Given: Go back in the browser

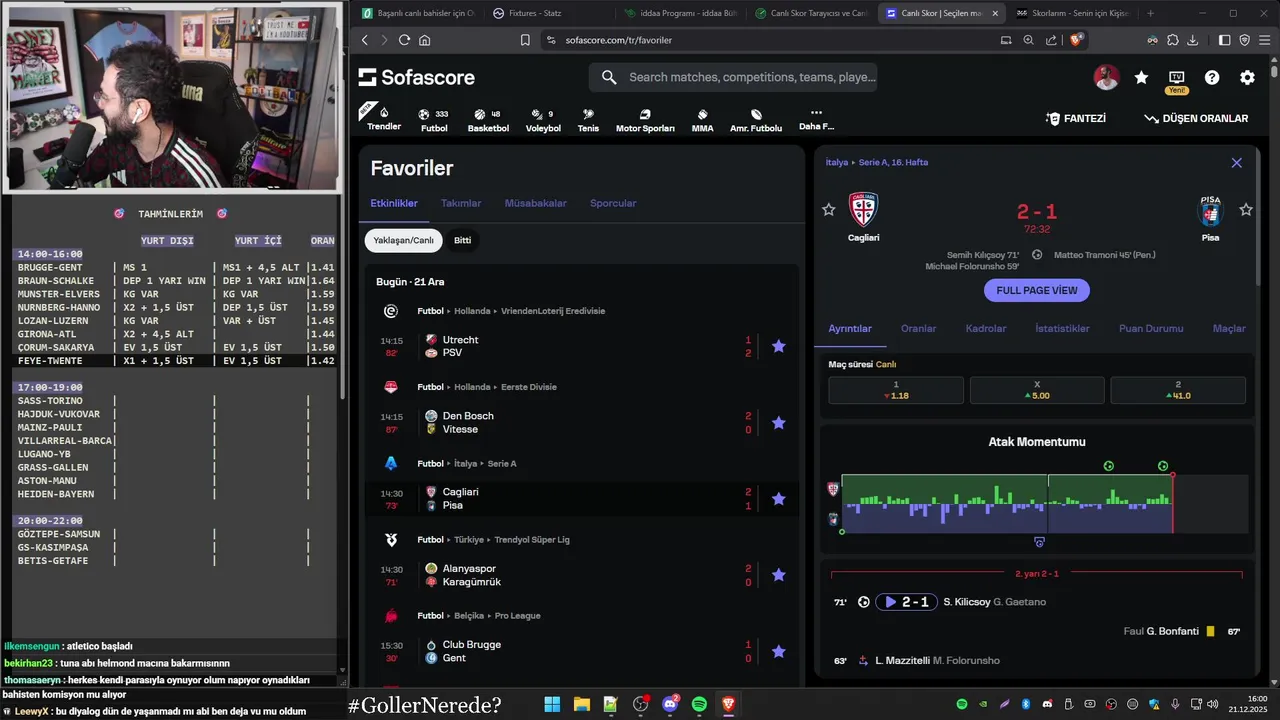Looking at the screenshot, I should [x=364, y=40].
